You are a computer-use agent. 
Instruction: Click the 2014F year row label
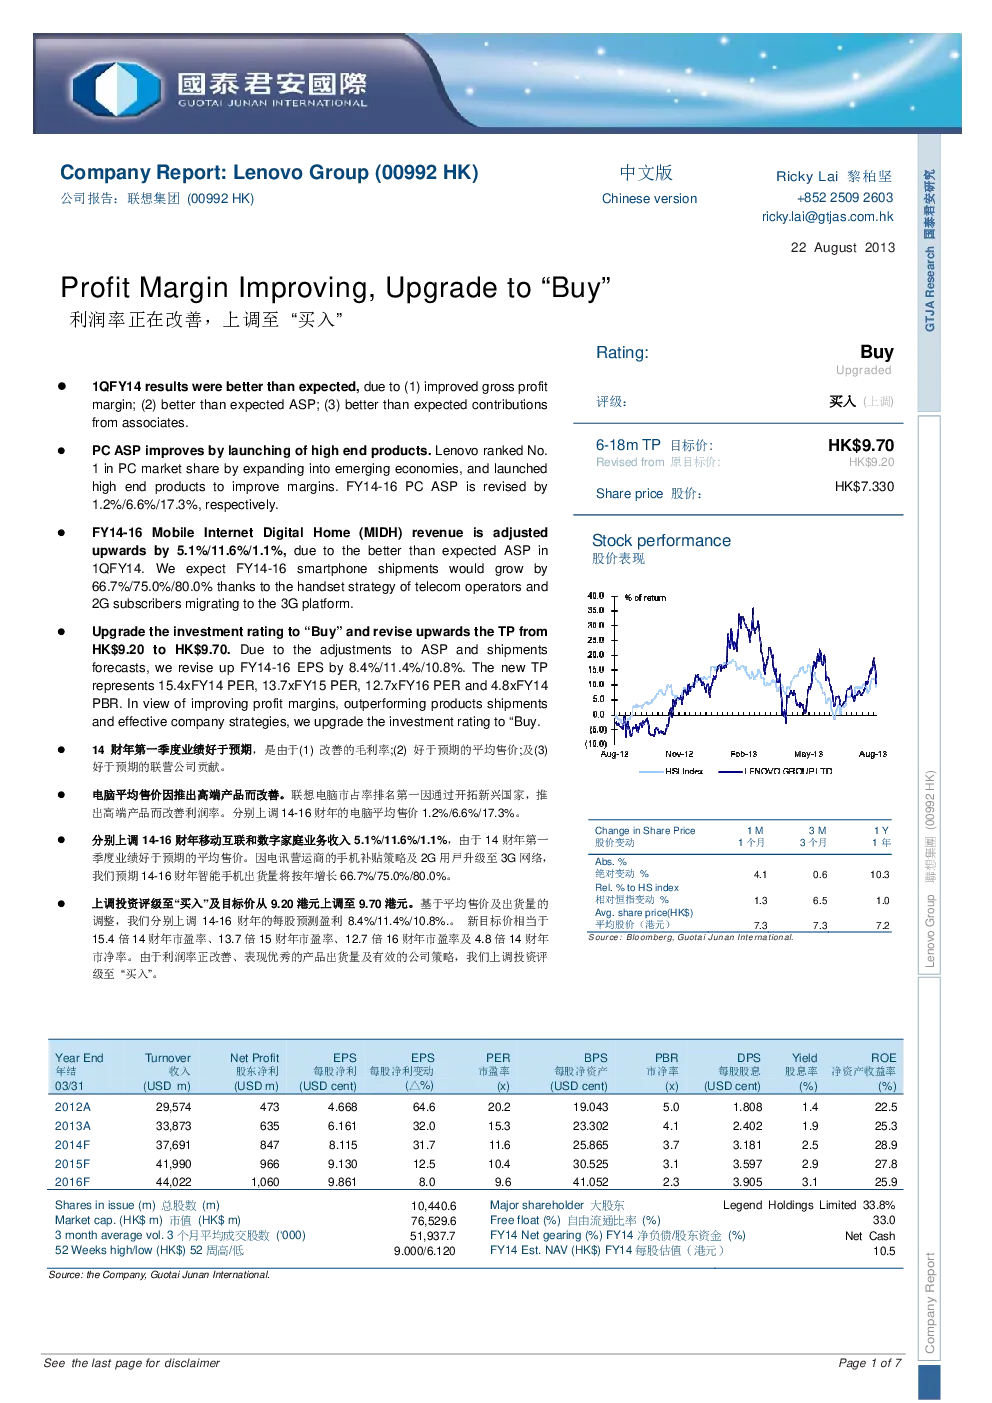pyautogui.click(x=72, y=1145)
